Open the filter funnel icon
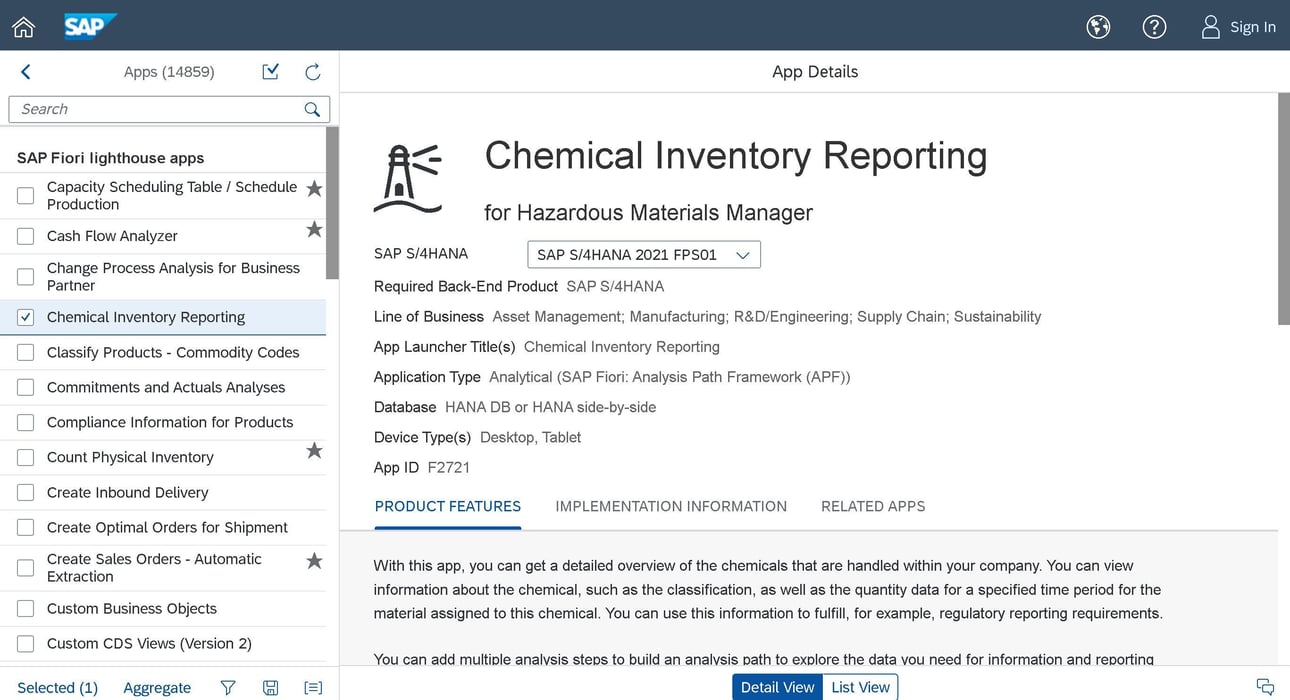The width and height of the screenshot is (1290, 700). point(228,687)
